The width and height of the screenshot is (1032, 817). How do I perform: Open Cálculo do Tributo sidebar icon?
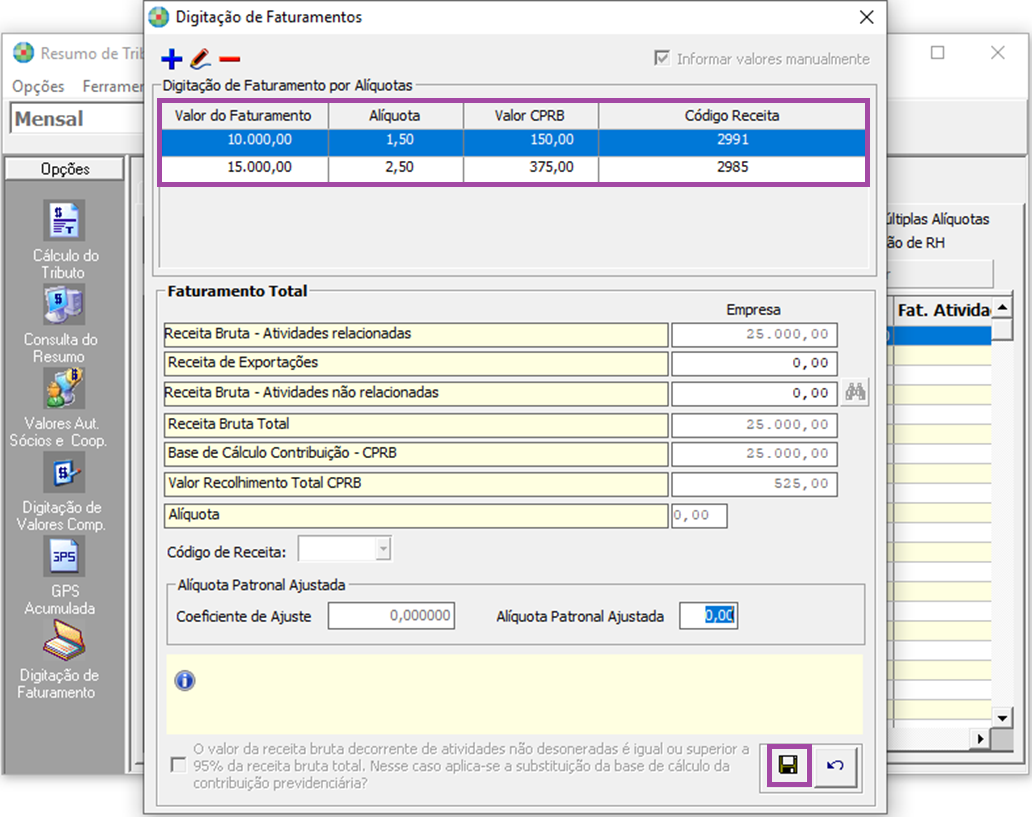click(x=64, y=221)
